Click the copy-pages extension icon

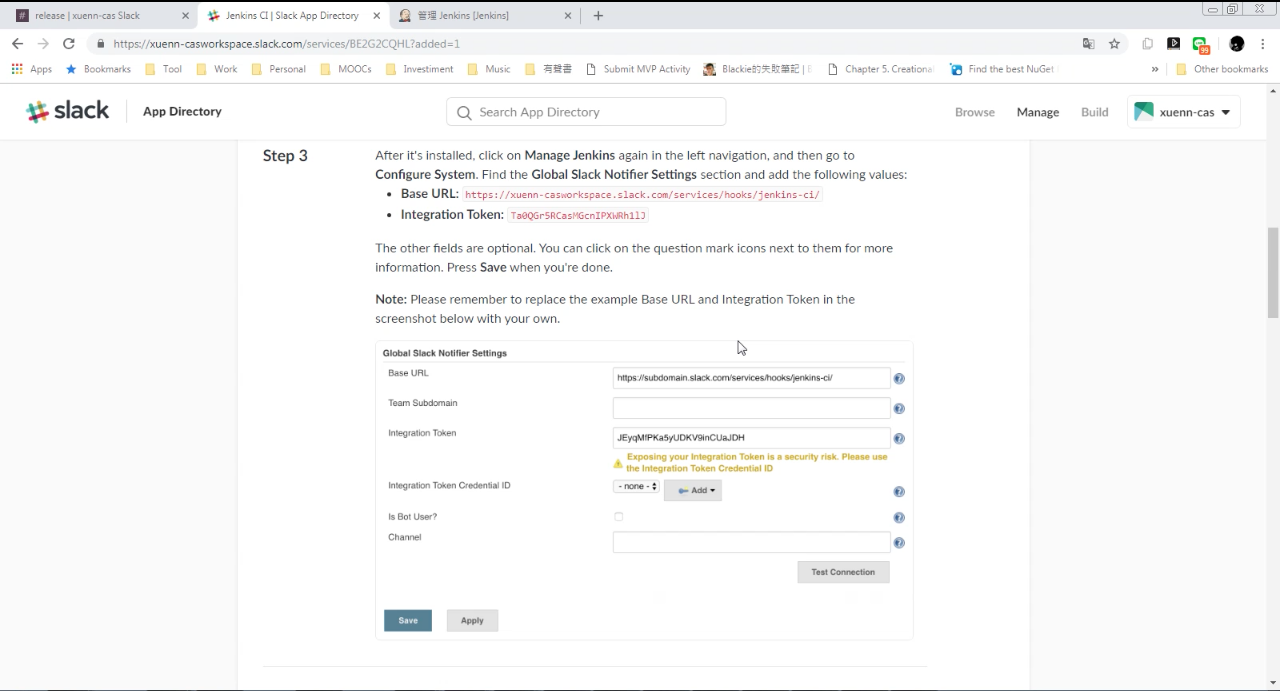1148,44
